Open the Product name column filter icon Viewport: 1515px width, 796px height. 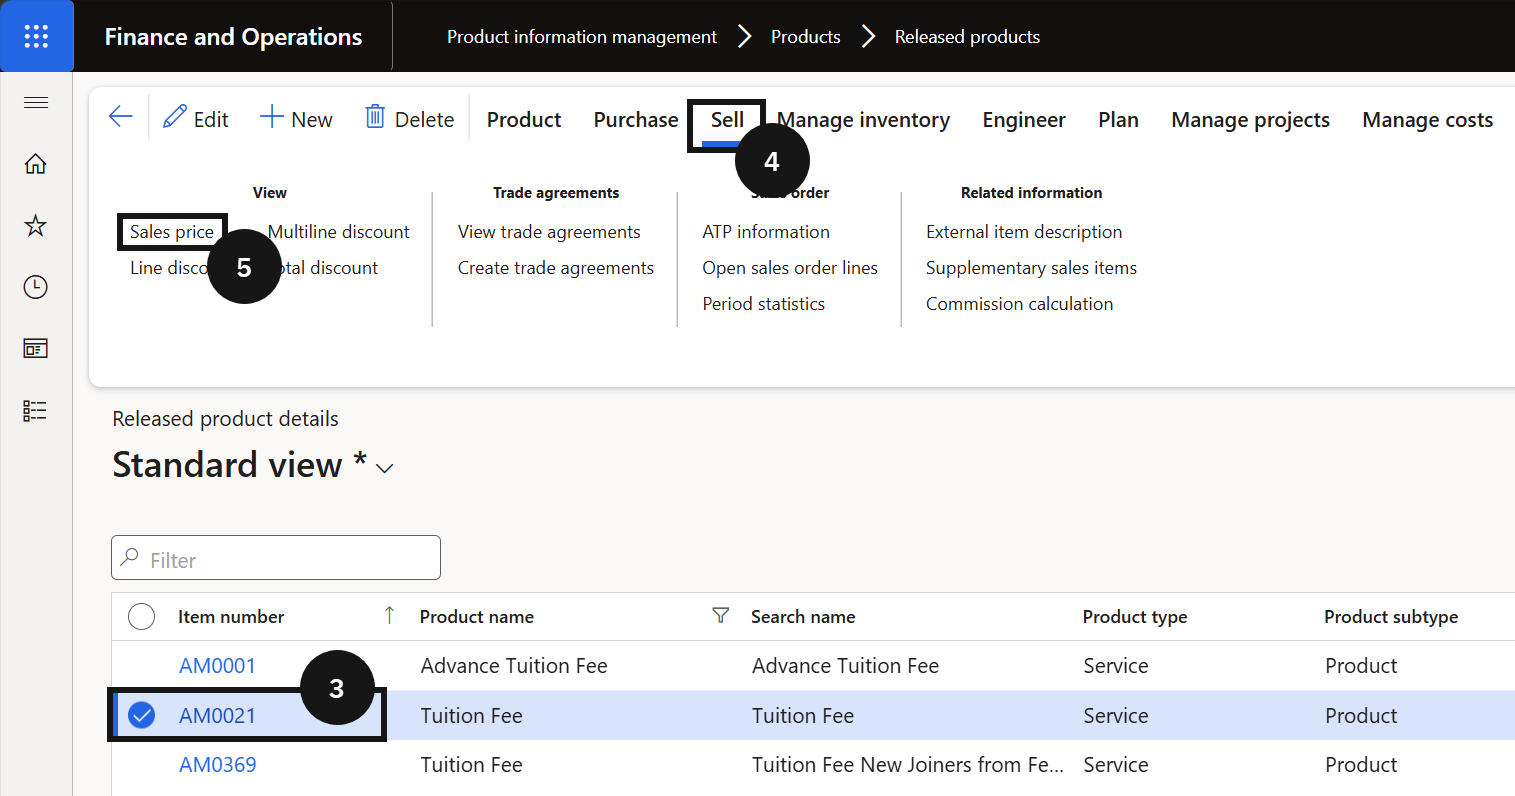[x=720, y=616]
